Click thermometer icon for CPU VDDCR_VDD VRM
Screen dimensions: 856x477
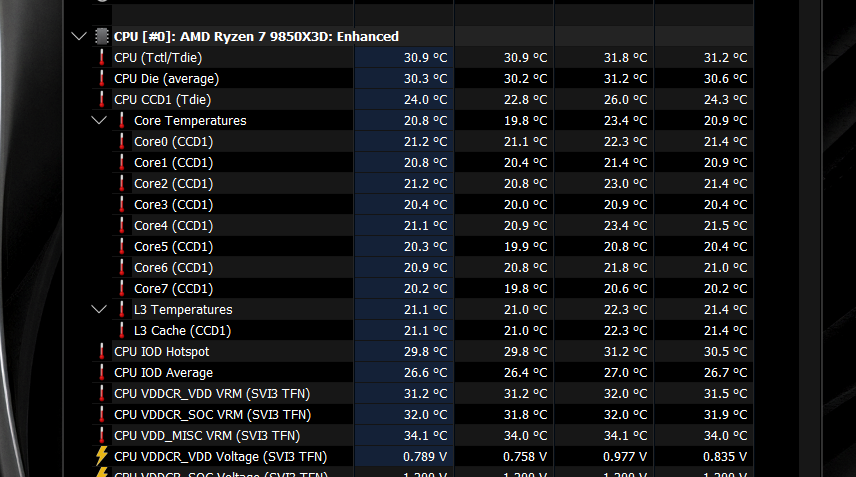point(102,393)
